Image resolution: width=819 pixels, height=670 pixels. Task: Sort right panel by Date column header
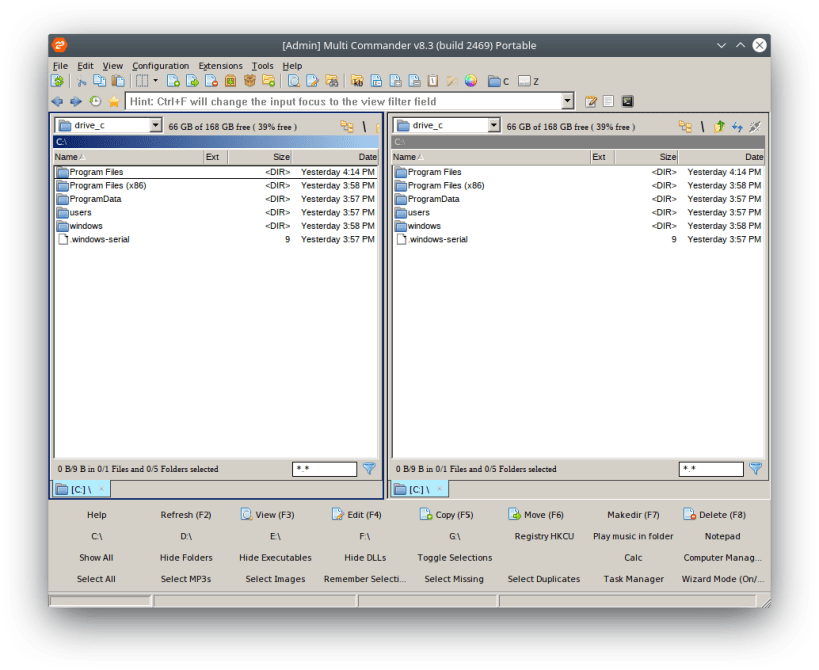[x=721, y=157]
